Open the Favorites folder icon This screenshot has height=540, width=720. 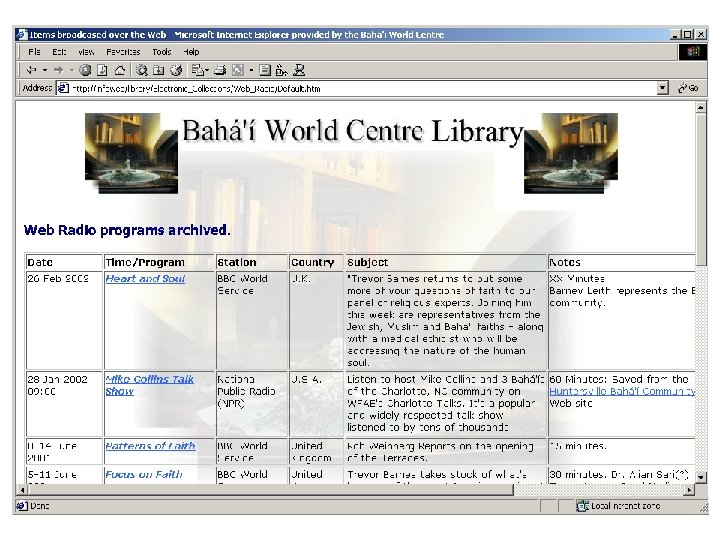tap(159, 70)
